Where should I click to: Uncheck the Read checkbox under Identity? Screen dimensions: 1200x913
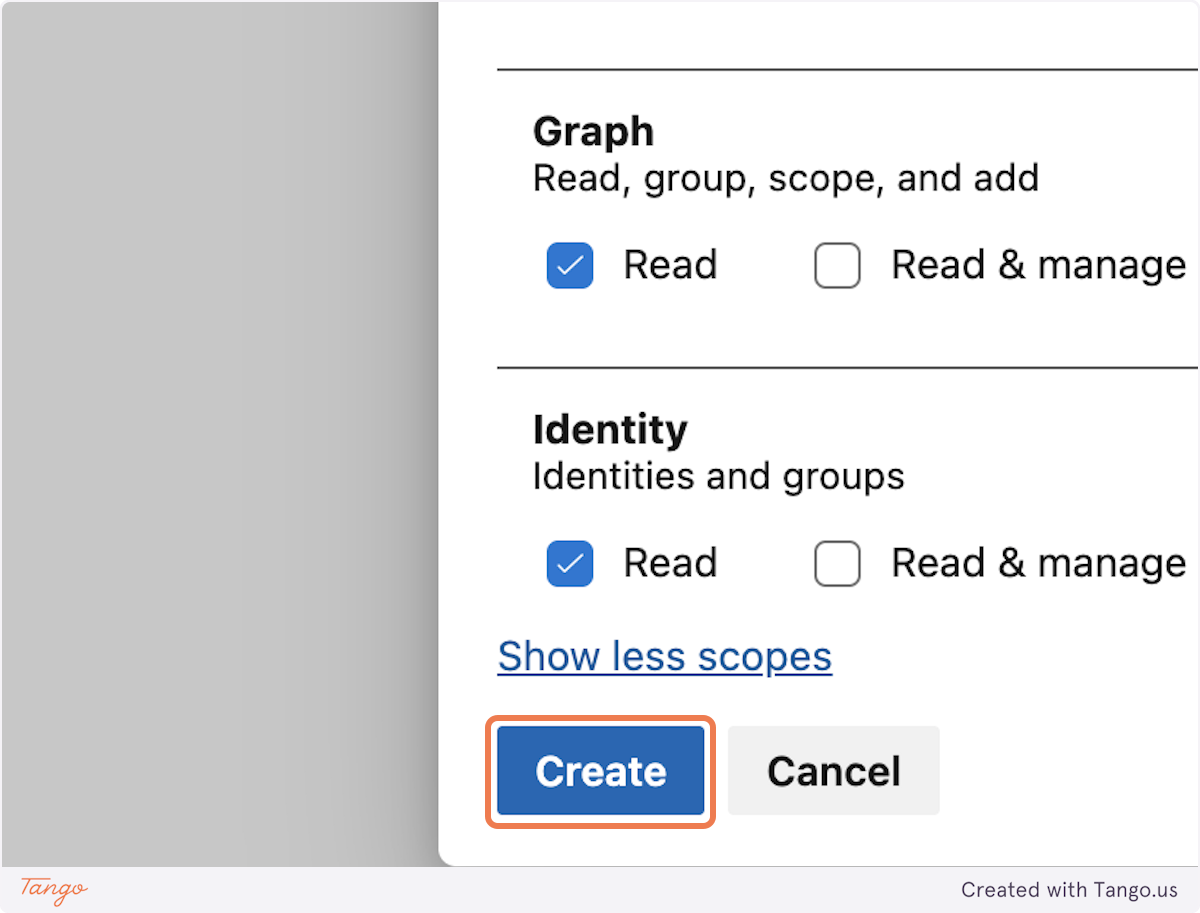click(x=569, y=563)
